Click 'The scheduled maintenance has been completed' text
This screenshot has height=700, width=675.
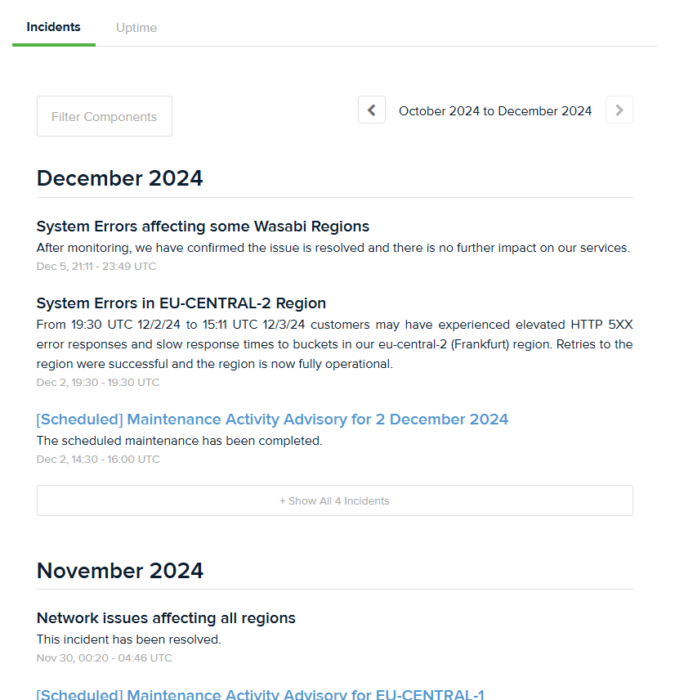coord(179,441)
